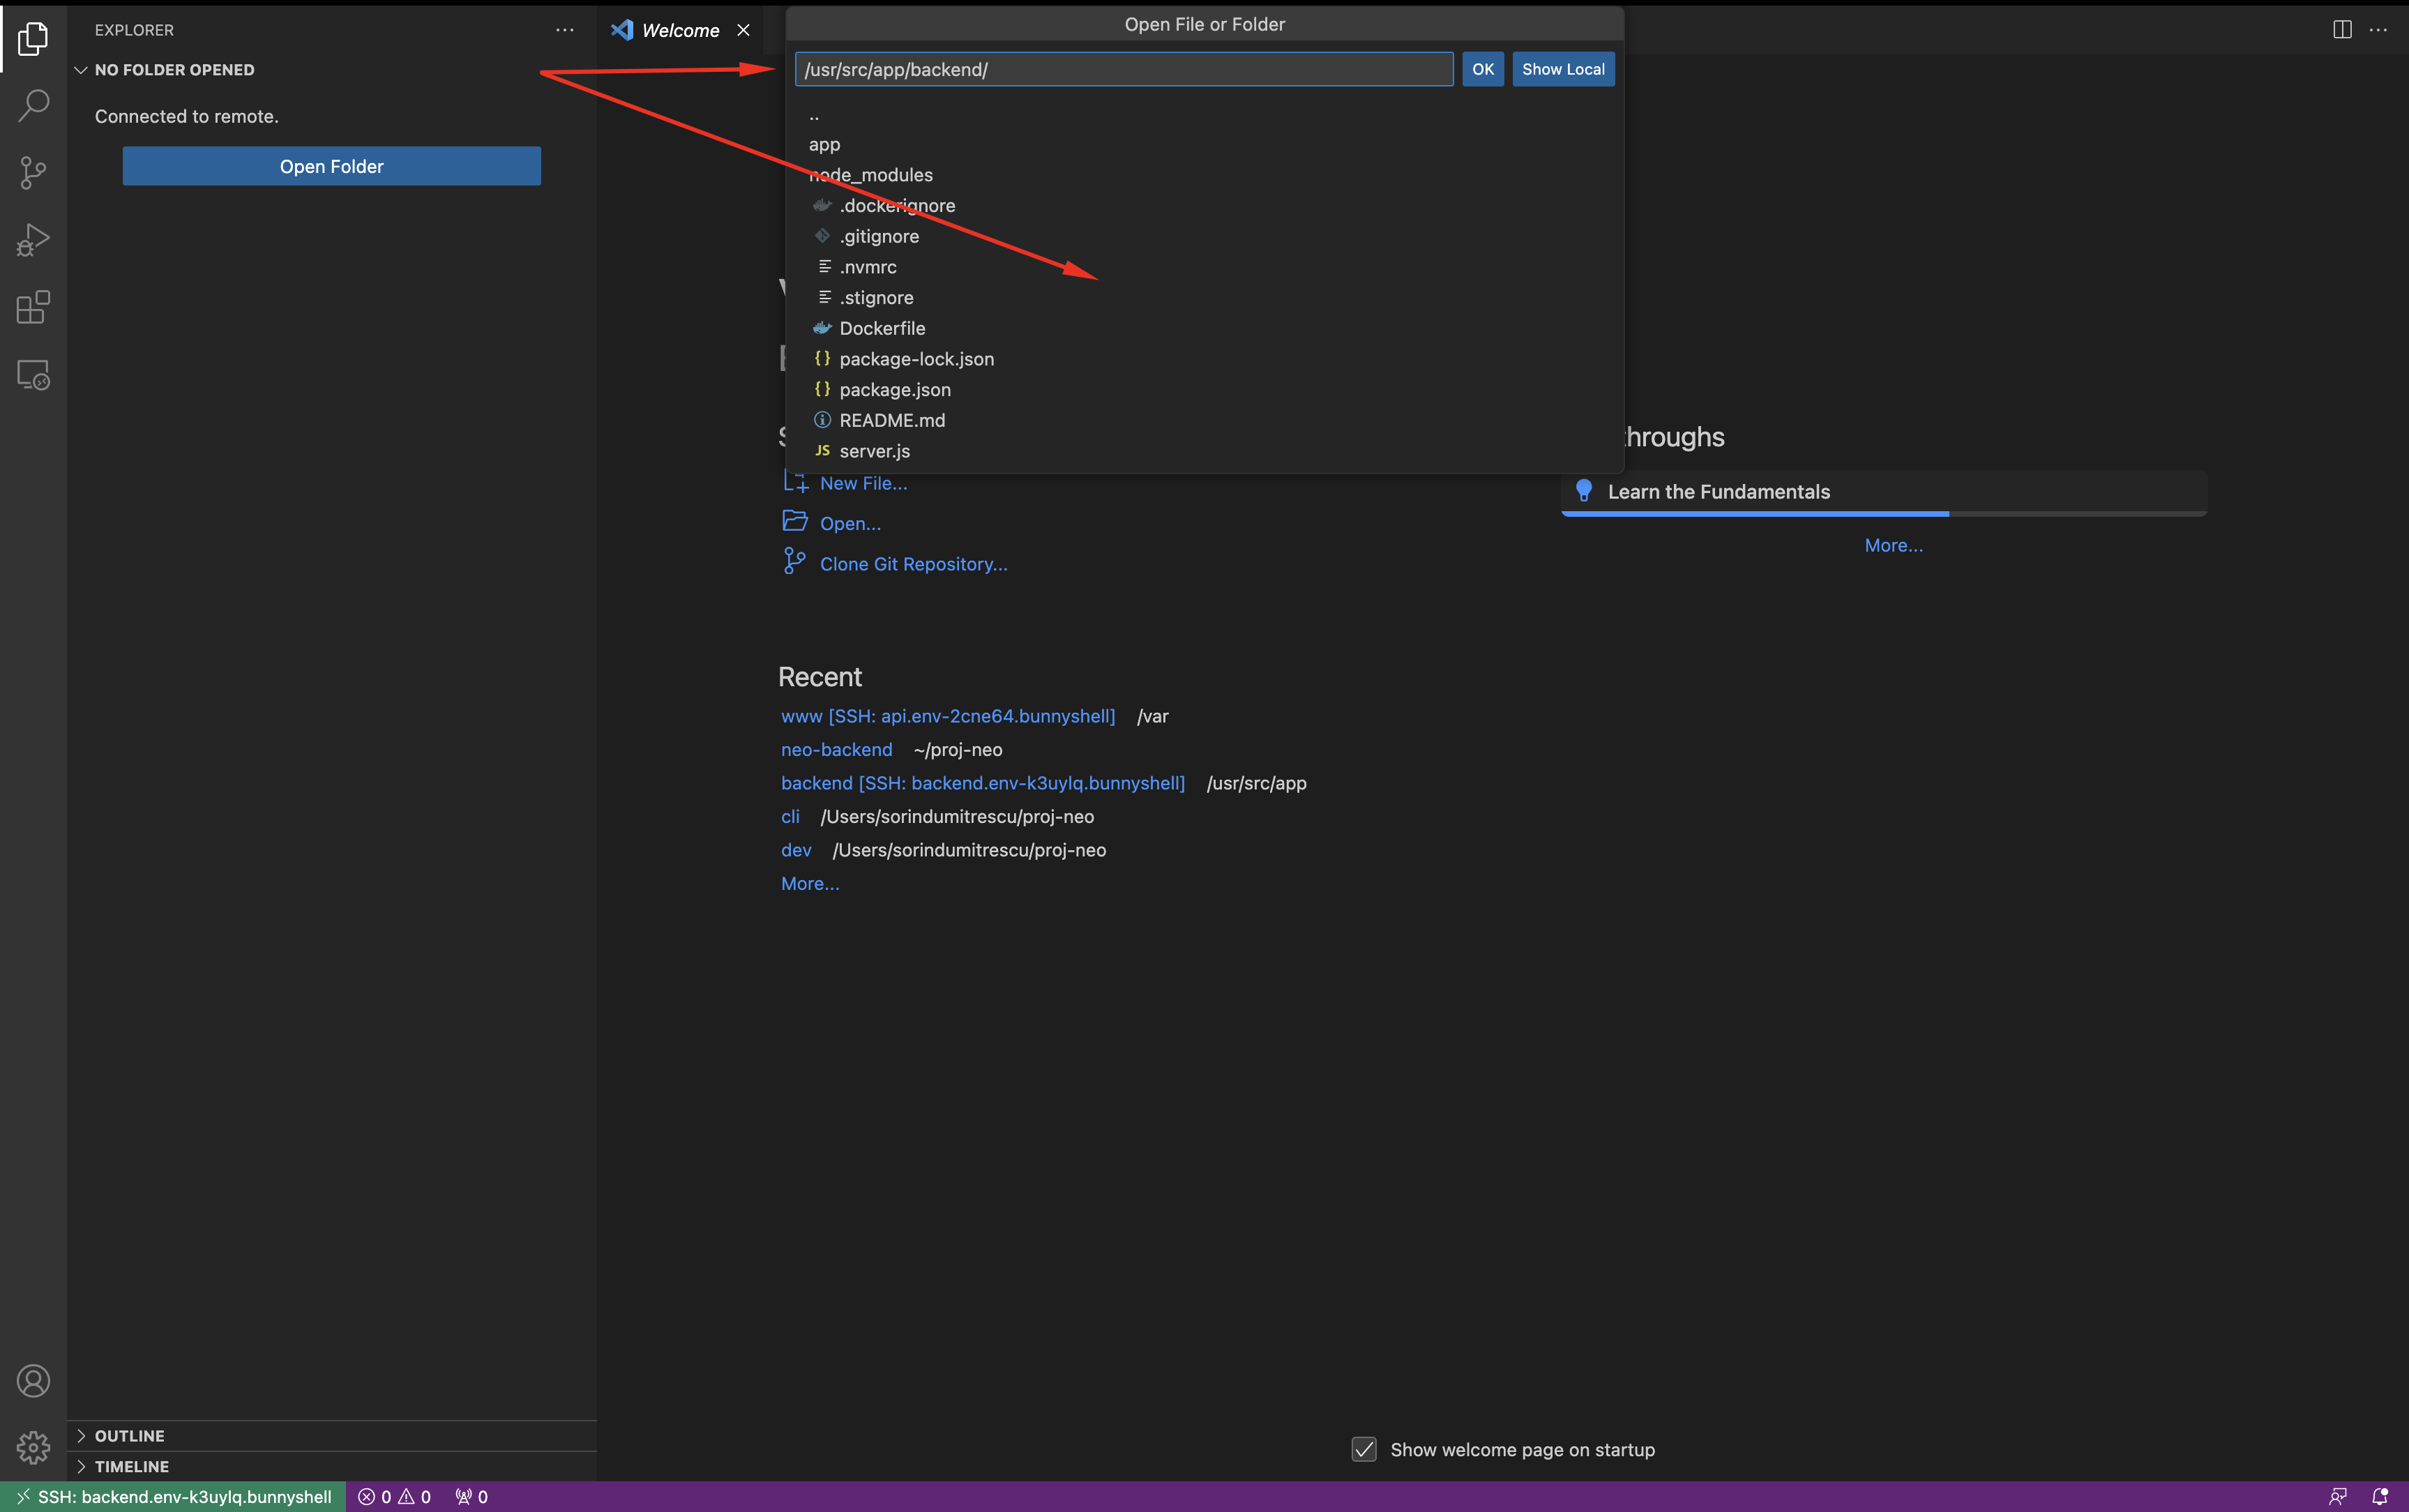Click the notifications bell in status bar
Viewport: 2409px width, 1512px height.
pyautogui.click(x=2379, y=1497)
